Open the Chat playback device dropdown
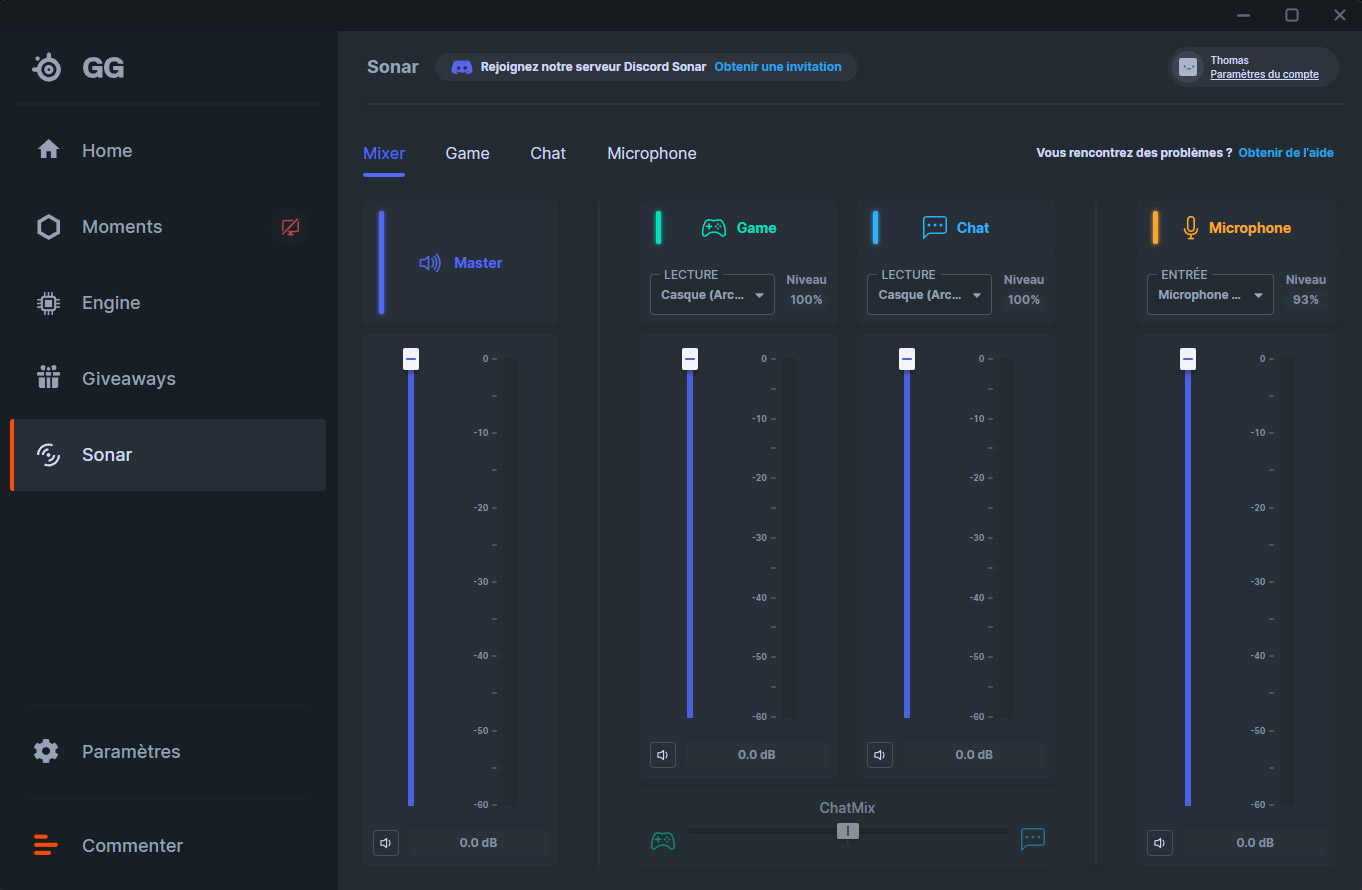Image resolution: width=1362 pixels, height=890 pixels. point(929,295)
